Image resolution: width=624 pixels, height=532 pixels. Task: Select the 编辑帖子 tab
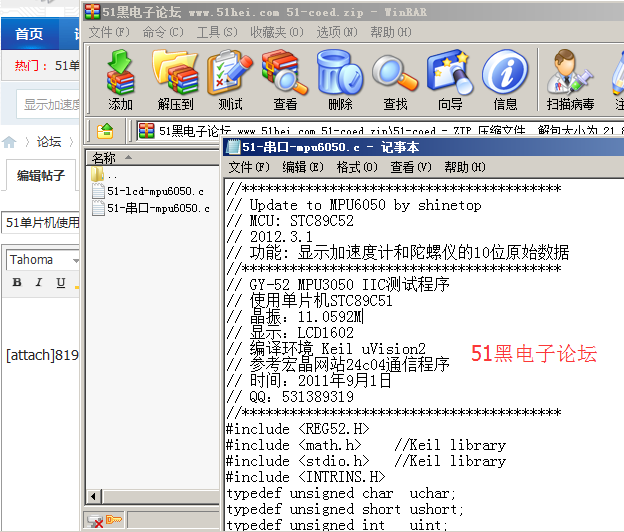[x=41, y=175]
